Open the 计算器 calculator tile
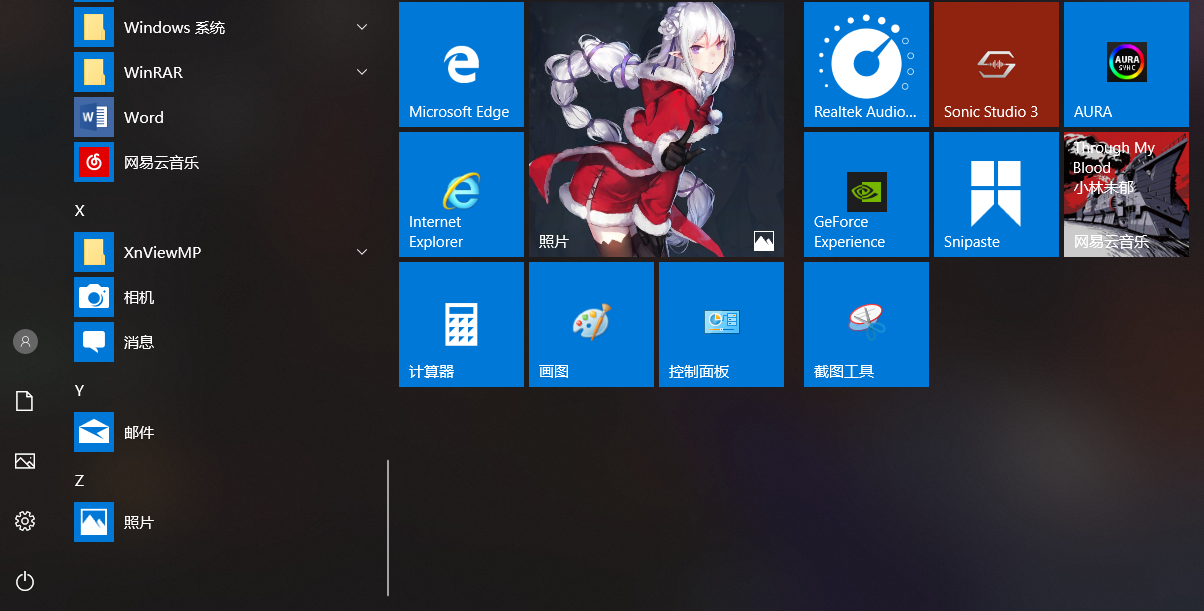 pyautogui.click(x=461, y=324)
